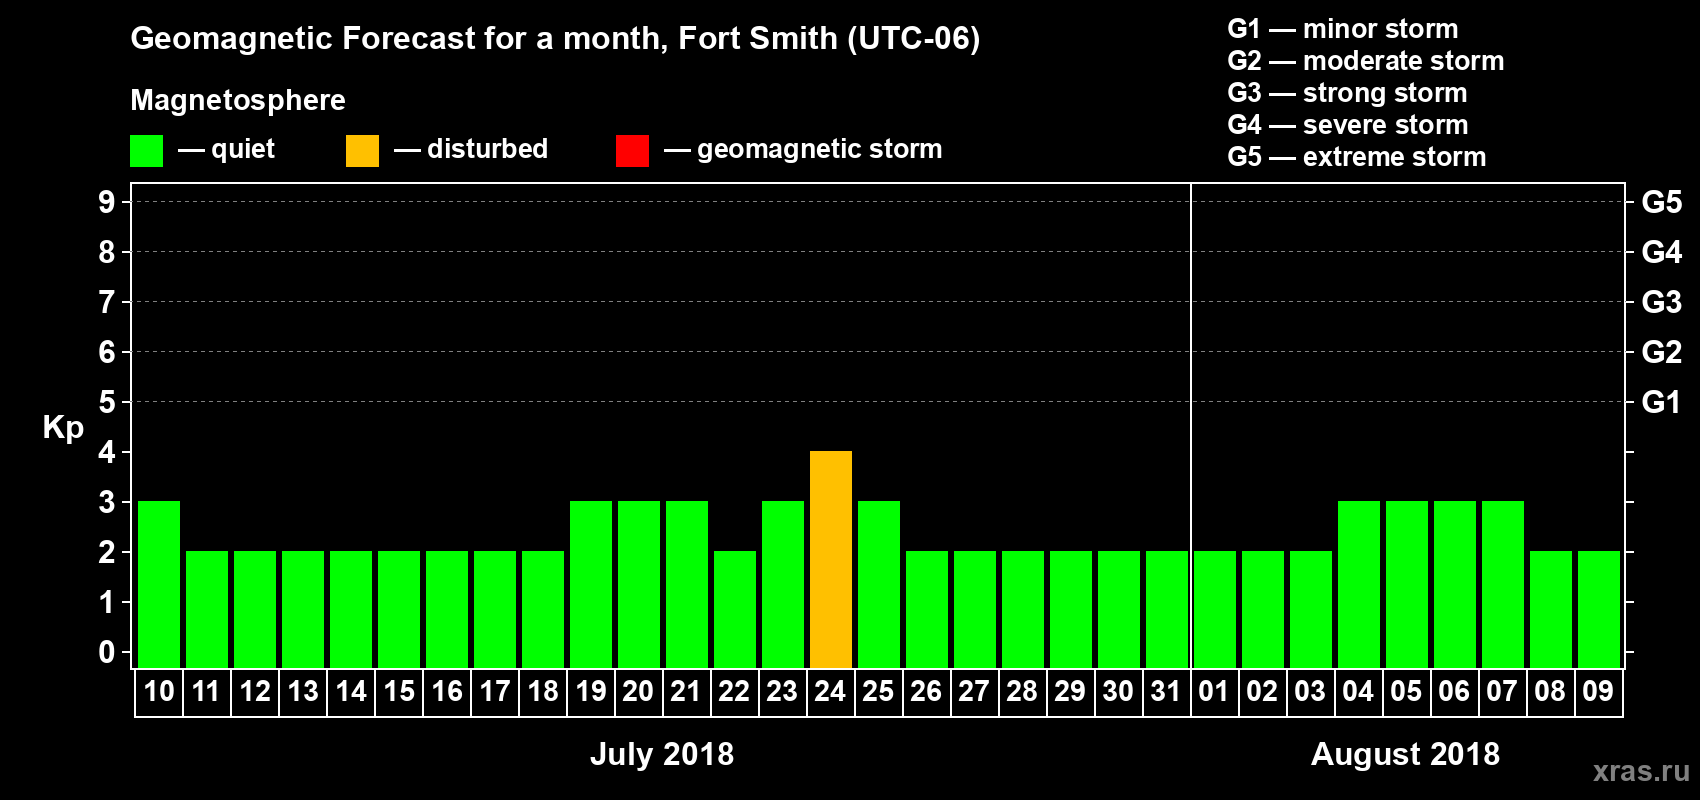Click date label 11 on the axis
Viewport: 1700px width, 800px height.
[x=206, y=692]
